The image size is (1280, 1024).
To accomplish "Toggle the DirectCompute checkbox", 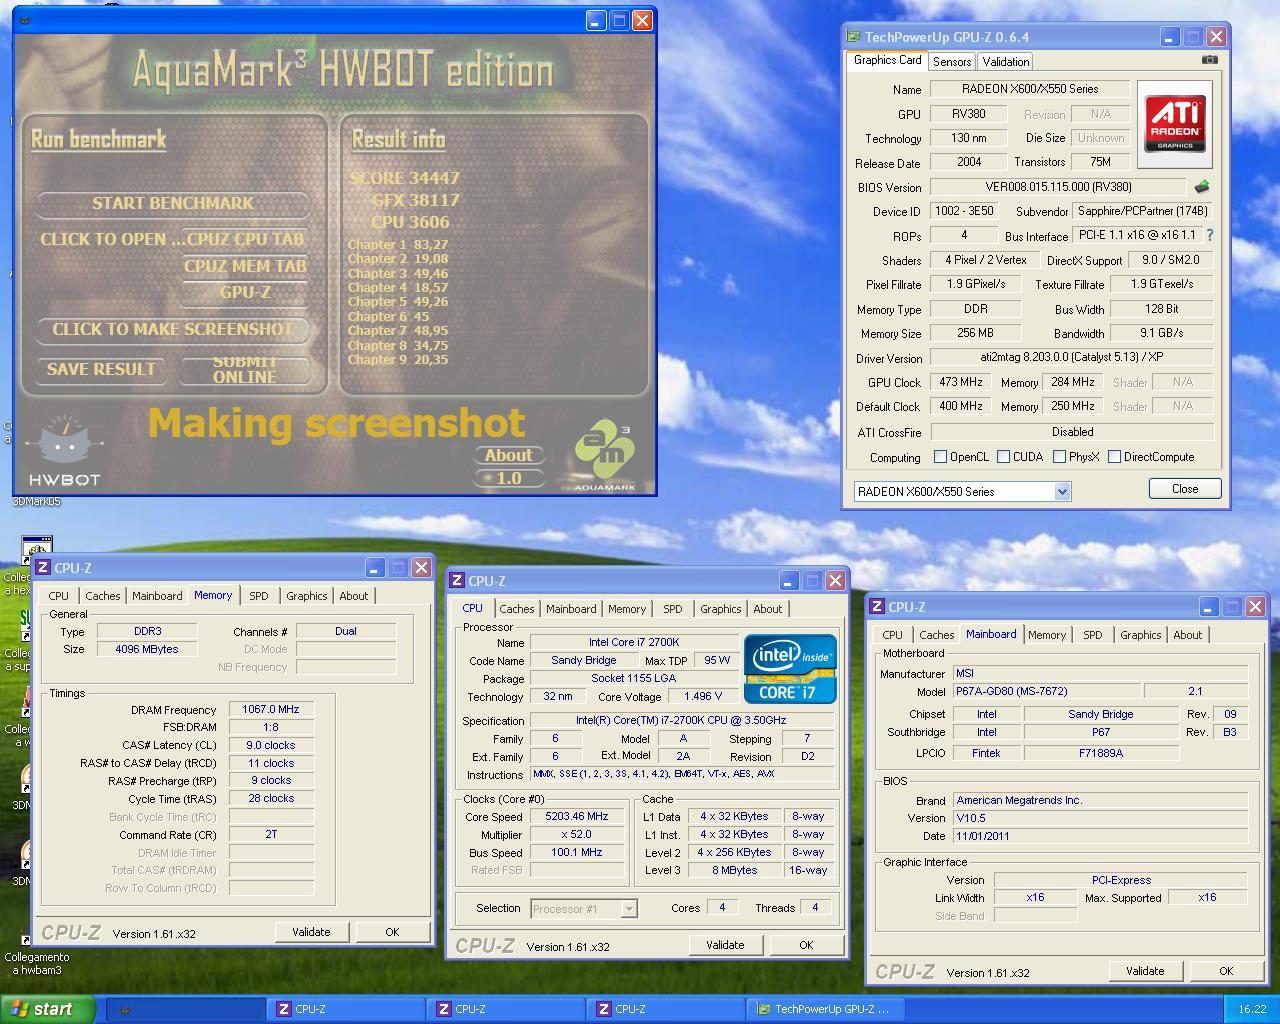I will coord(1114,457).
